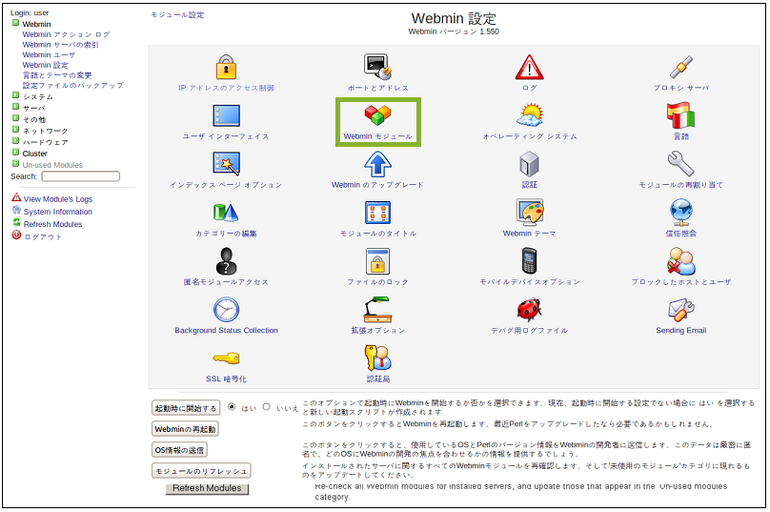The height and width of the screenshot is (512, 770).
Task: Open the モジュールの再割り当て wrench icon
Action: click(x=681, y=163)
